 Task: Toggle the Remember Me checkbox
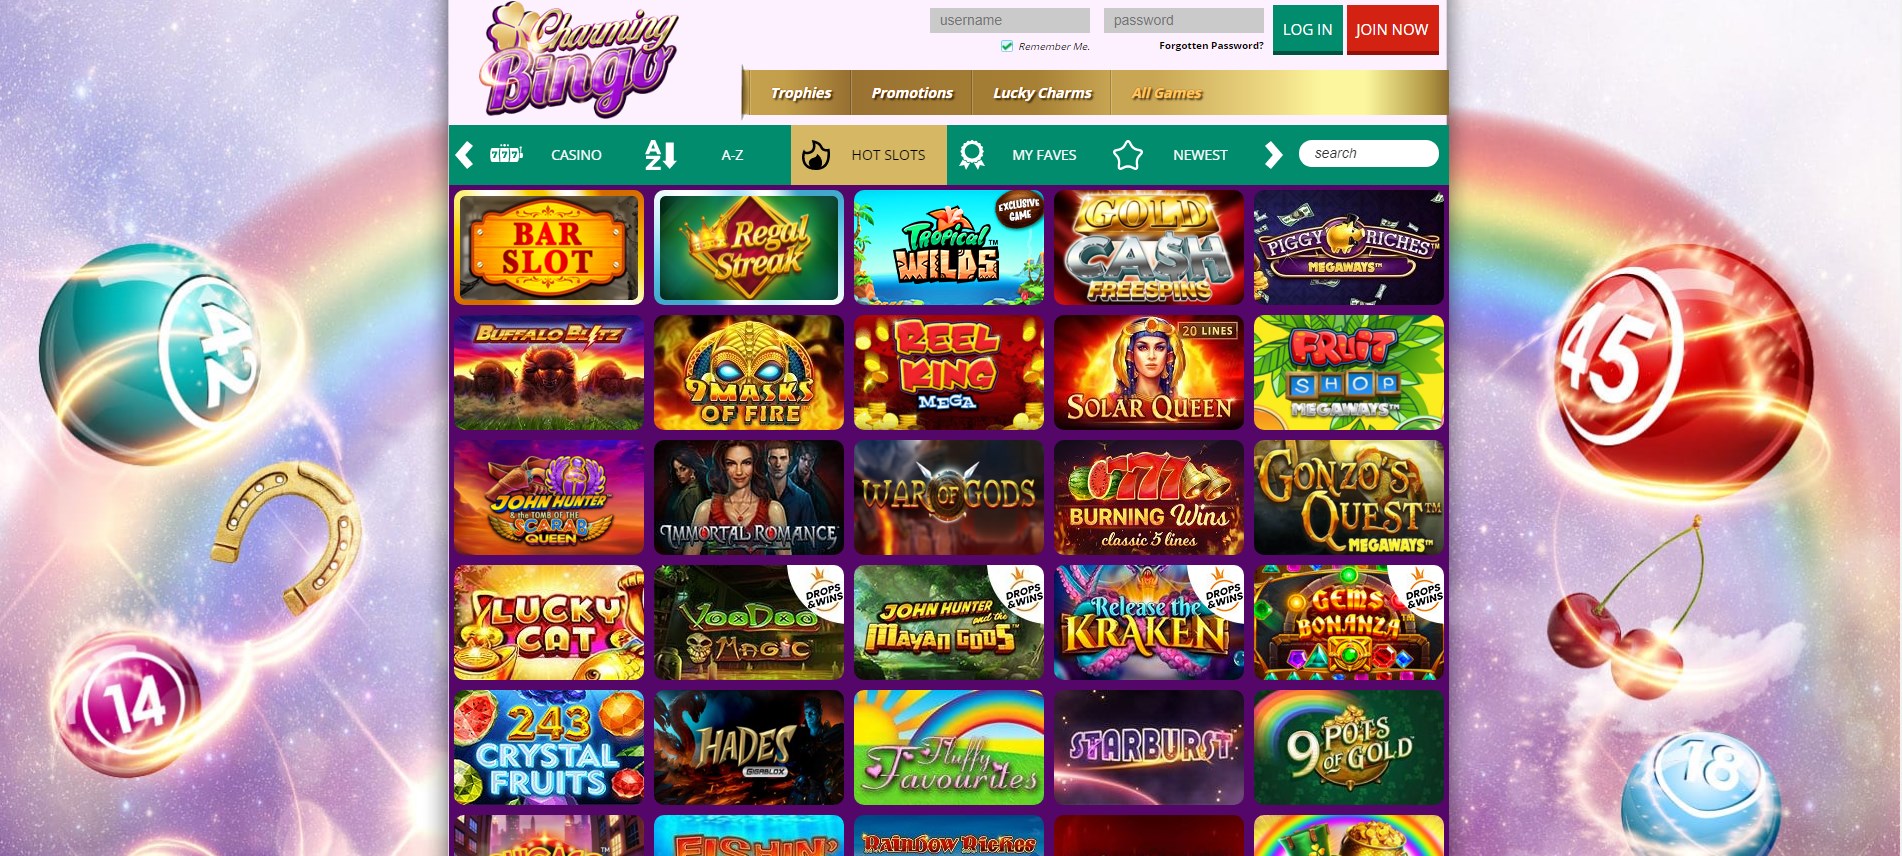coord(1007,46)
